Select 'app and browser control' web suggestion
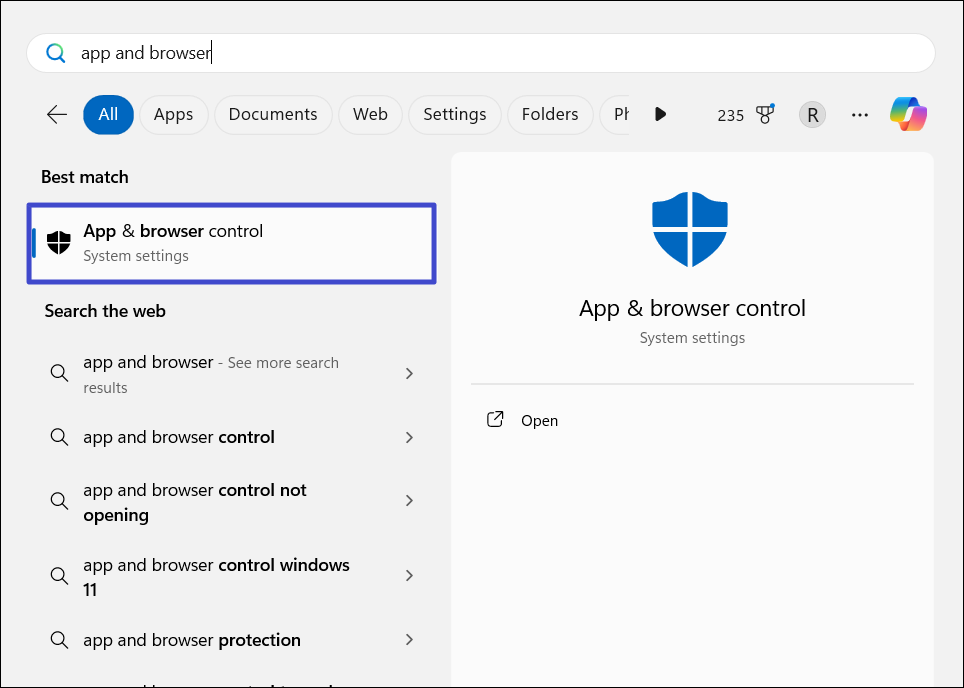This screenshot has height=688, width=964. (232, 437)
